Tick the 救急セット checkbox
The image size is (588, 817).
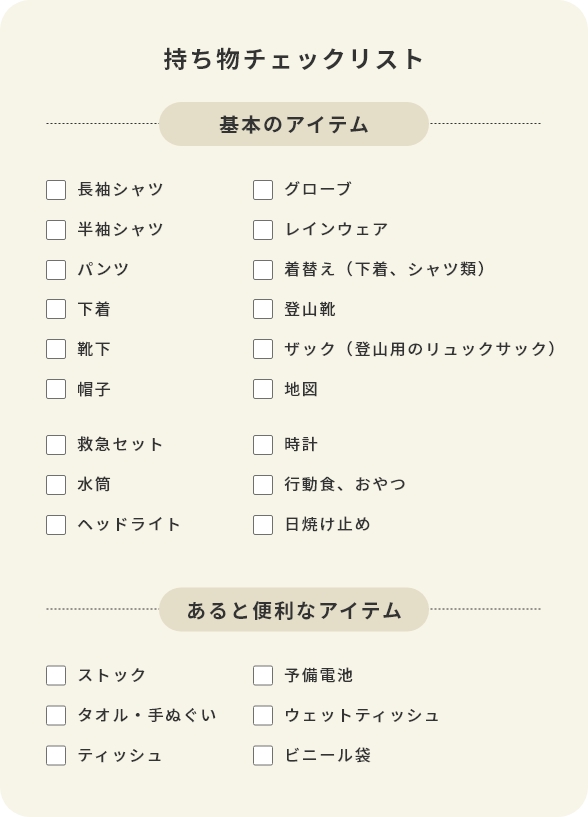[55, 444]
